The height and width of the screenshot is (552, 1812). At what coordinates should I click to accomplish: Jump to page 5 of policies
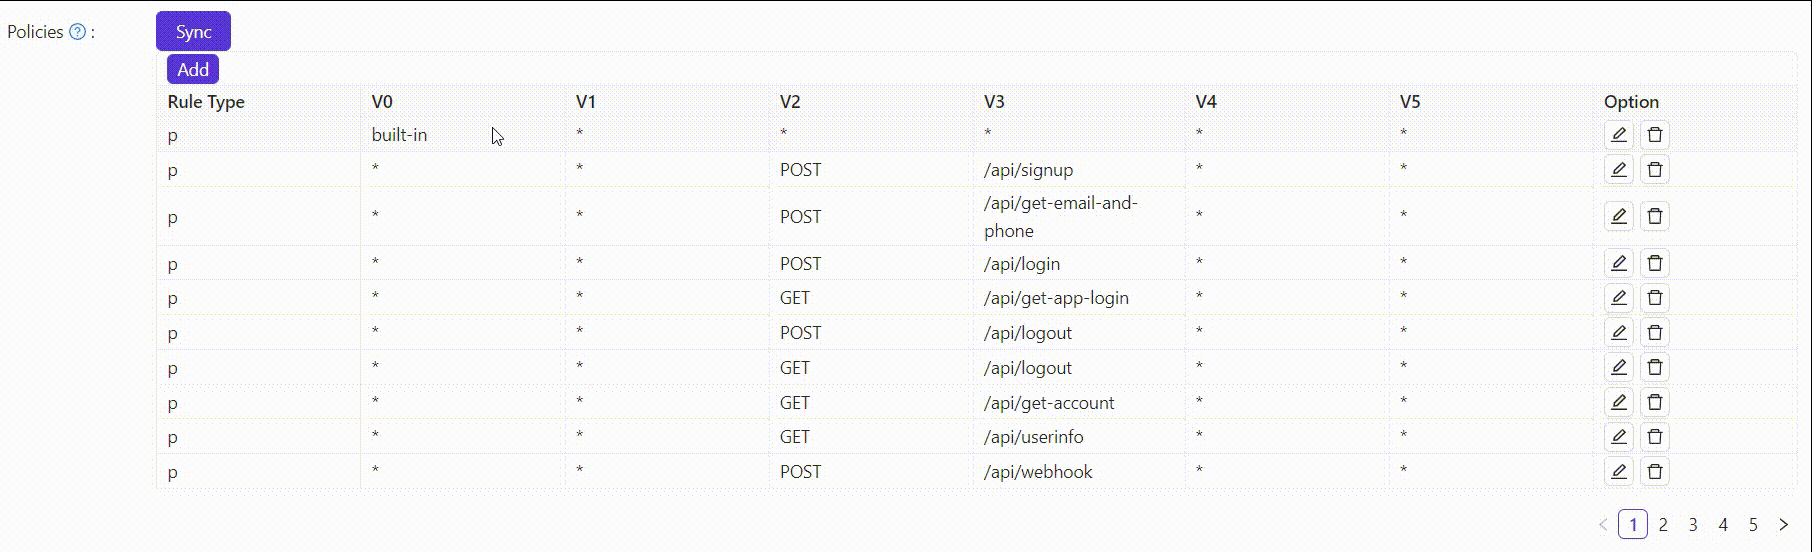pyautogui.click(x=1753, y=524)
